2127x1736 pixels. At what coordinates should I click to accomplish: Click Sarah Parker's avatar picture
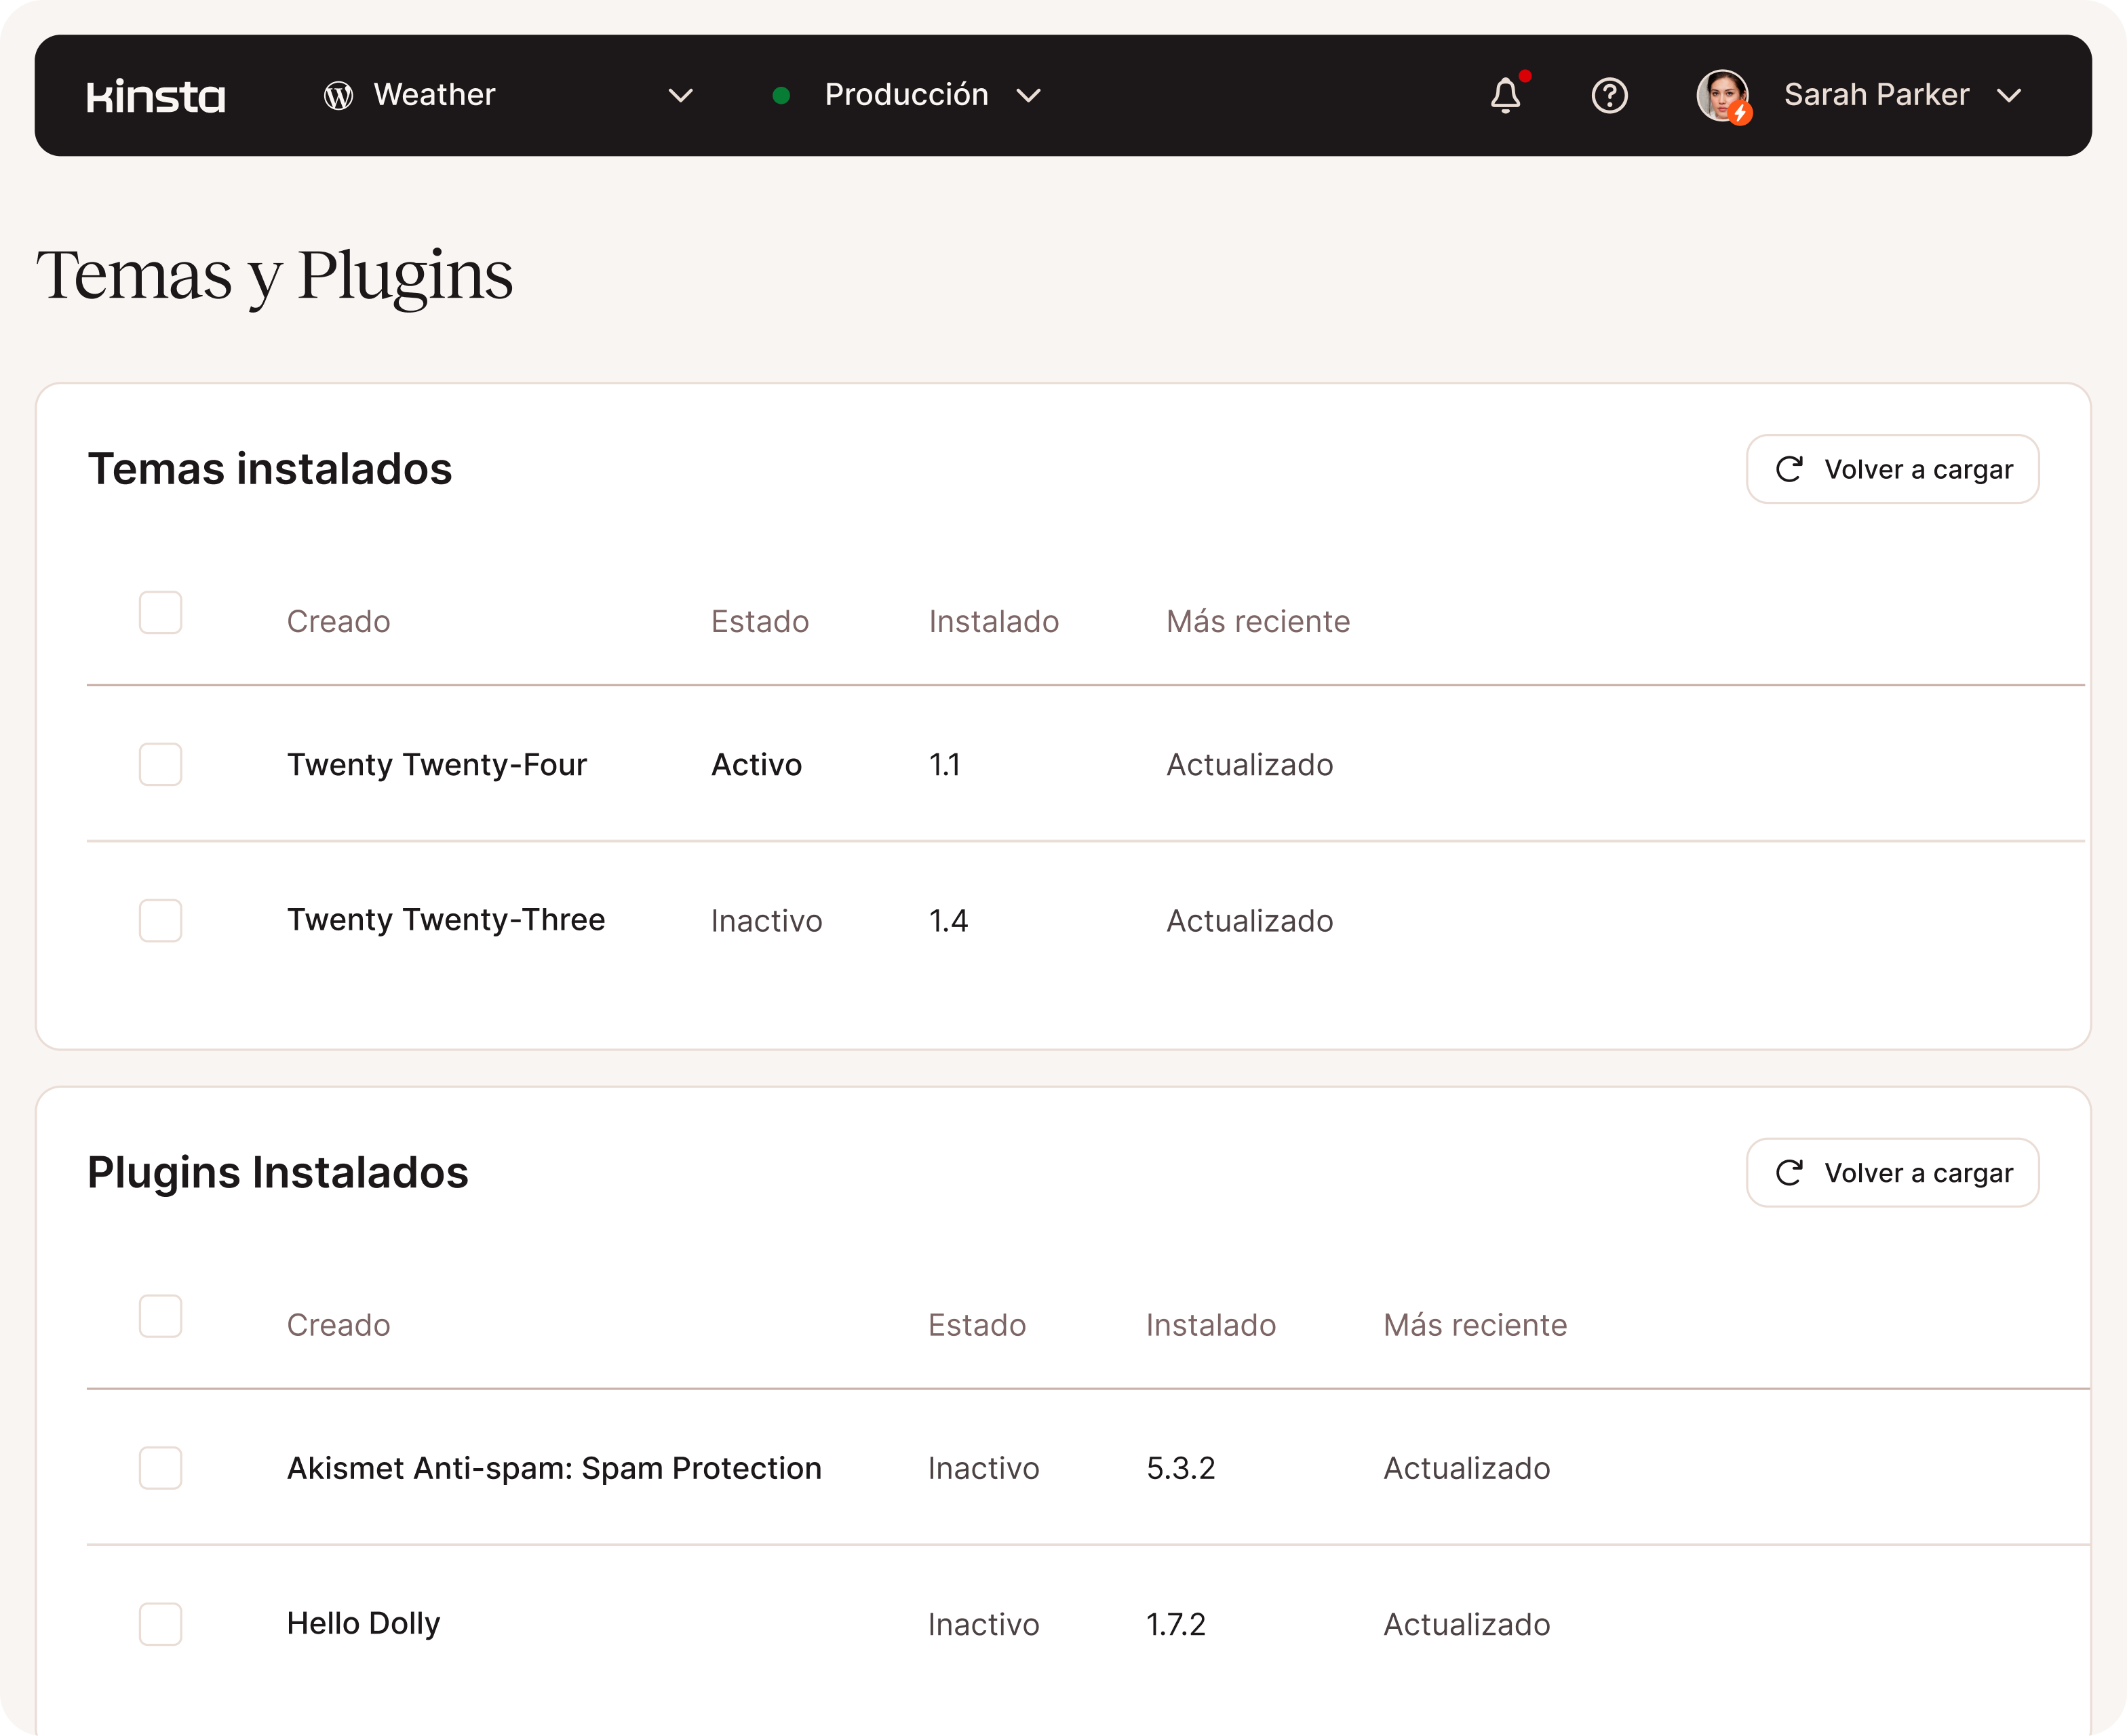click(x=1722, y=96)
